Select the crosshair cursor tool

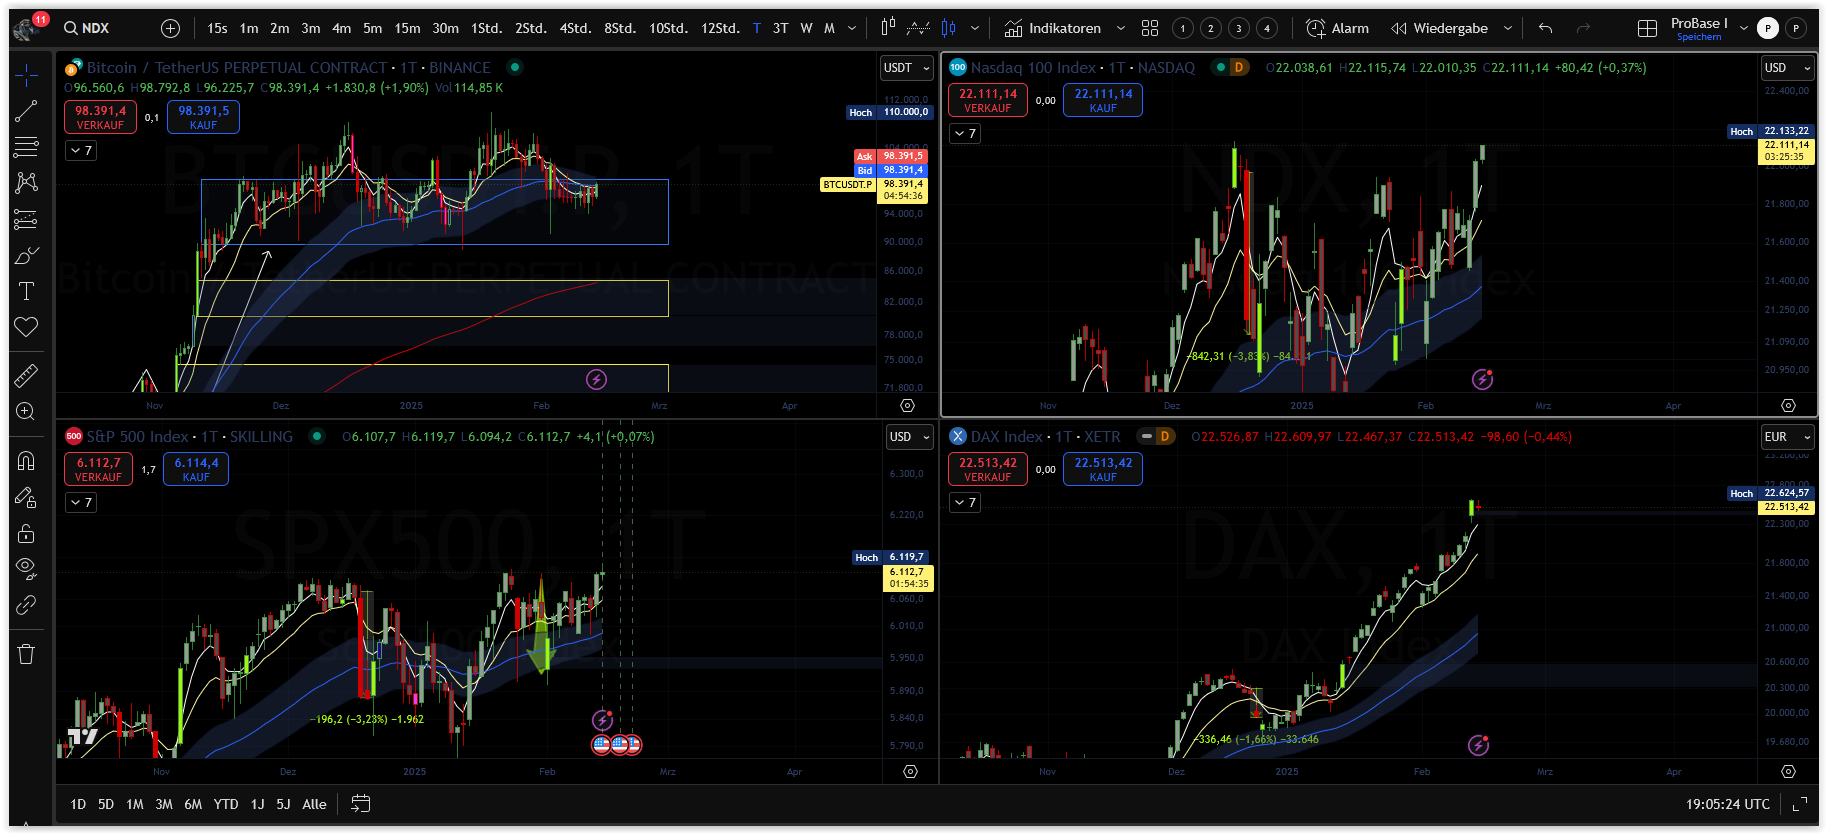(x=27, y=74)
